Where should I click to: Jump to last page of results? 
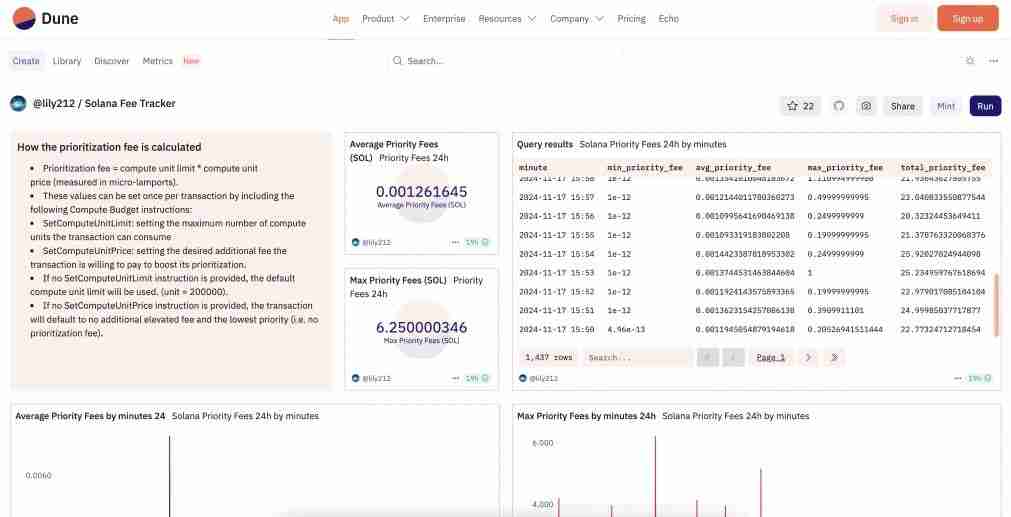tap(835, 357)
